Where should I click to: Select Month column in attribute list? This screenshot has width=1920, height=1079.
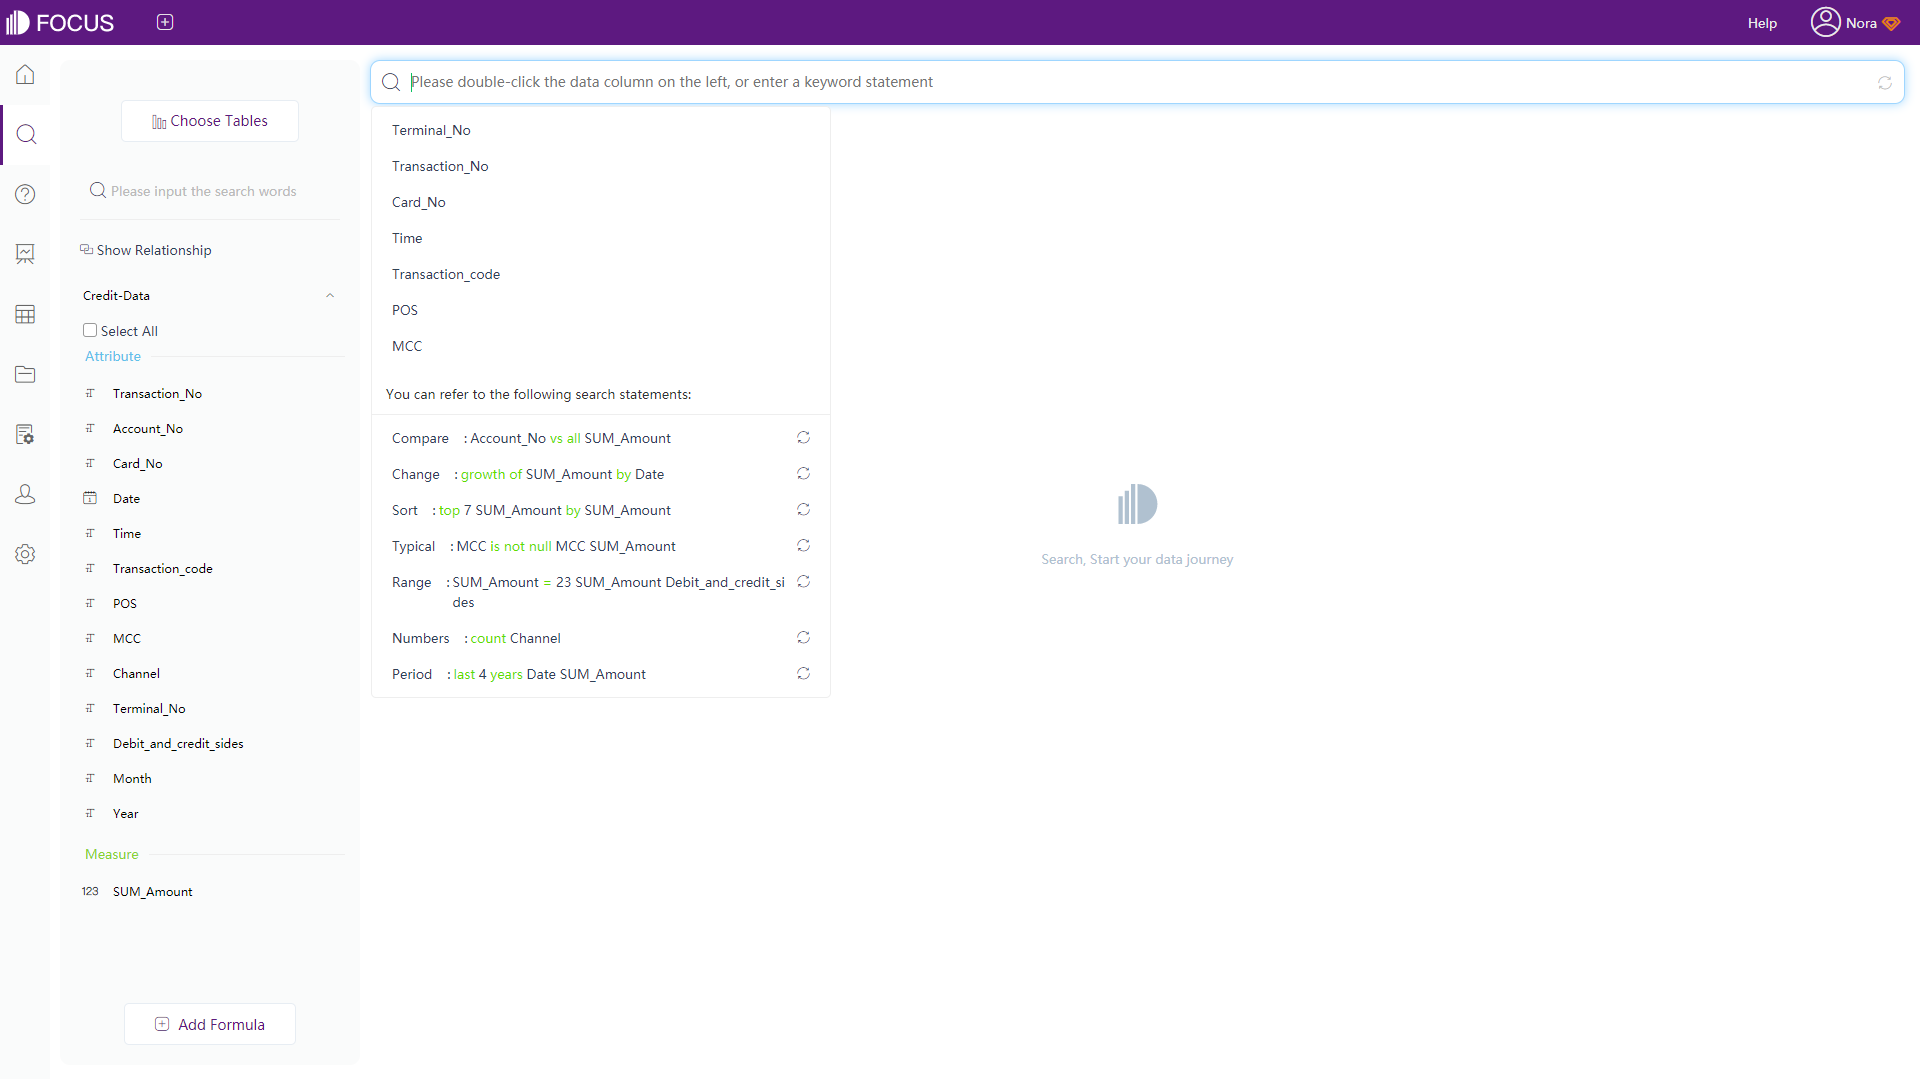132,778
